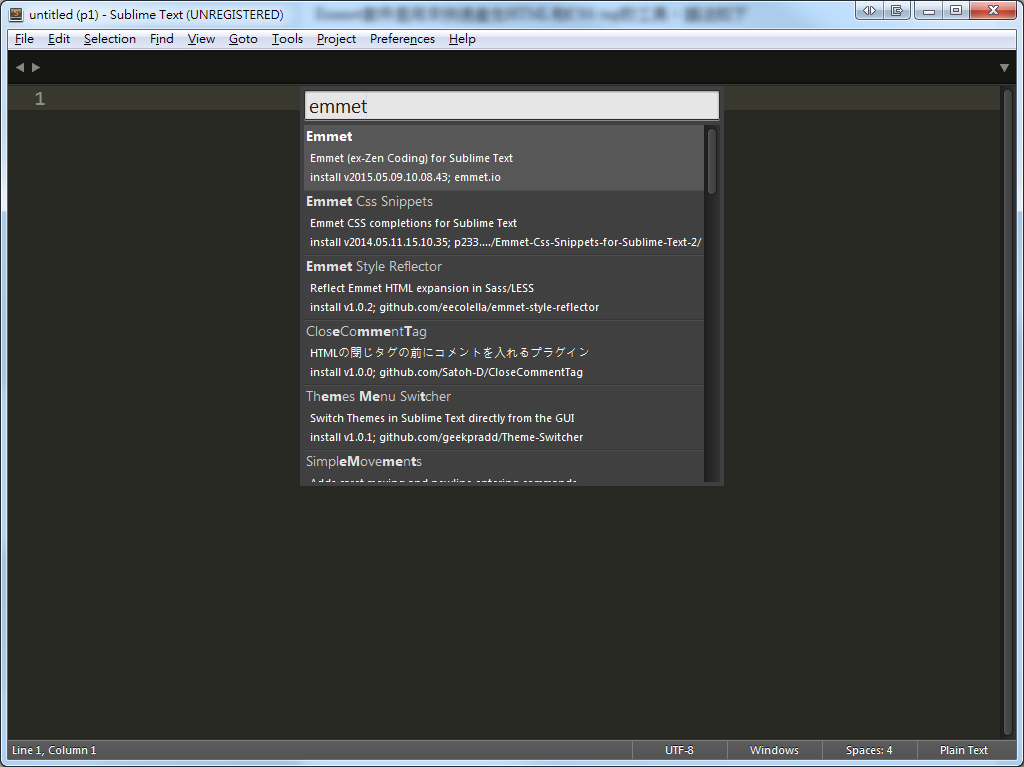This screenshot has height=767, width=1024.
Task: Click line number 1 in the gutter
Action: [40, 99]
